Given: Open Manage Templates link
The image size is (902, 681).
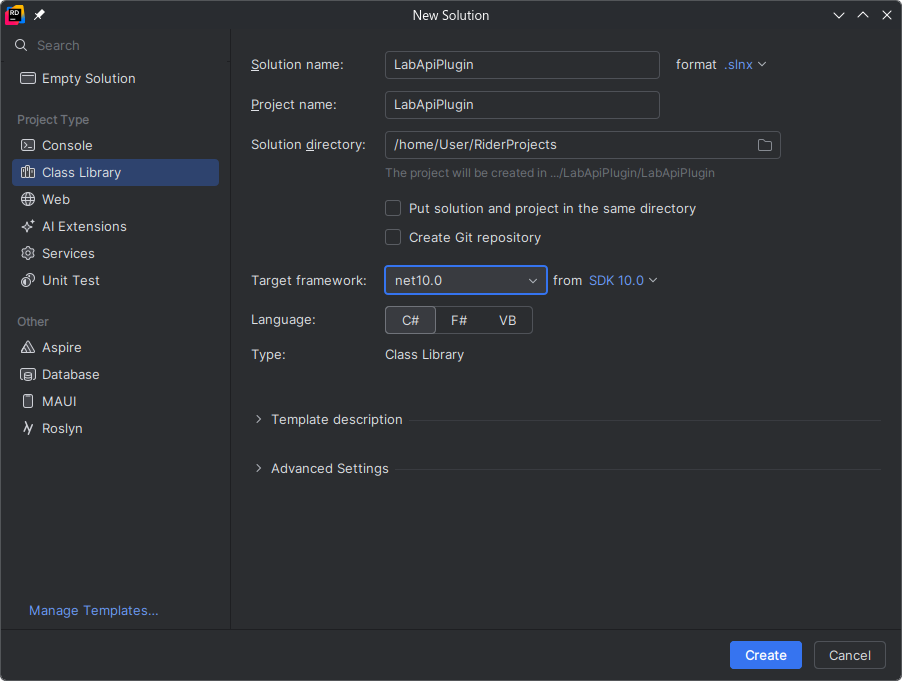Looking at the screenshot, I should [94, 610].
